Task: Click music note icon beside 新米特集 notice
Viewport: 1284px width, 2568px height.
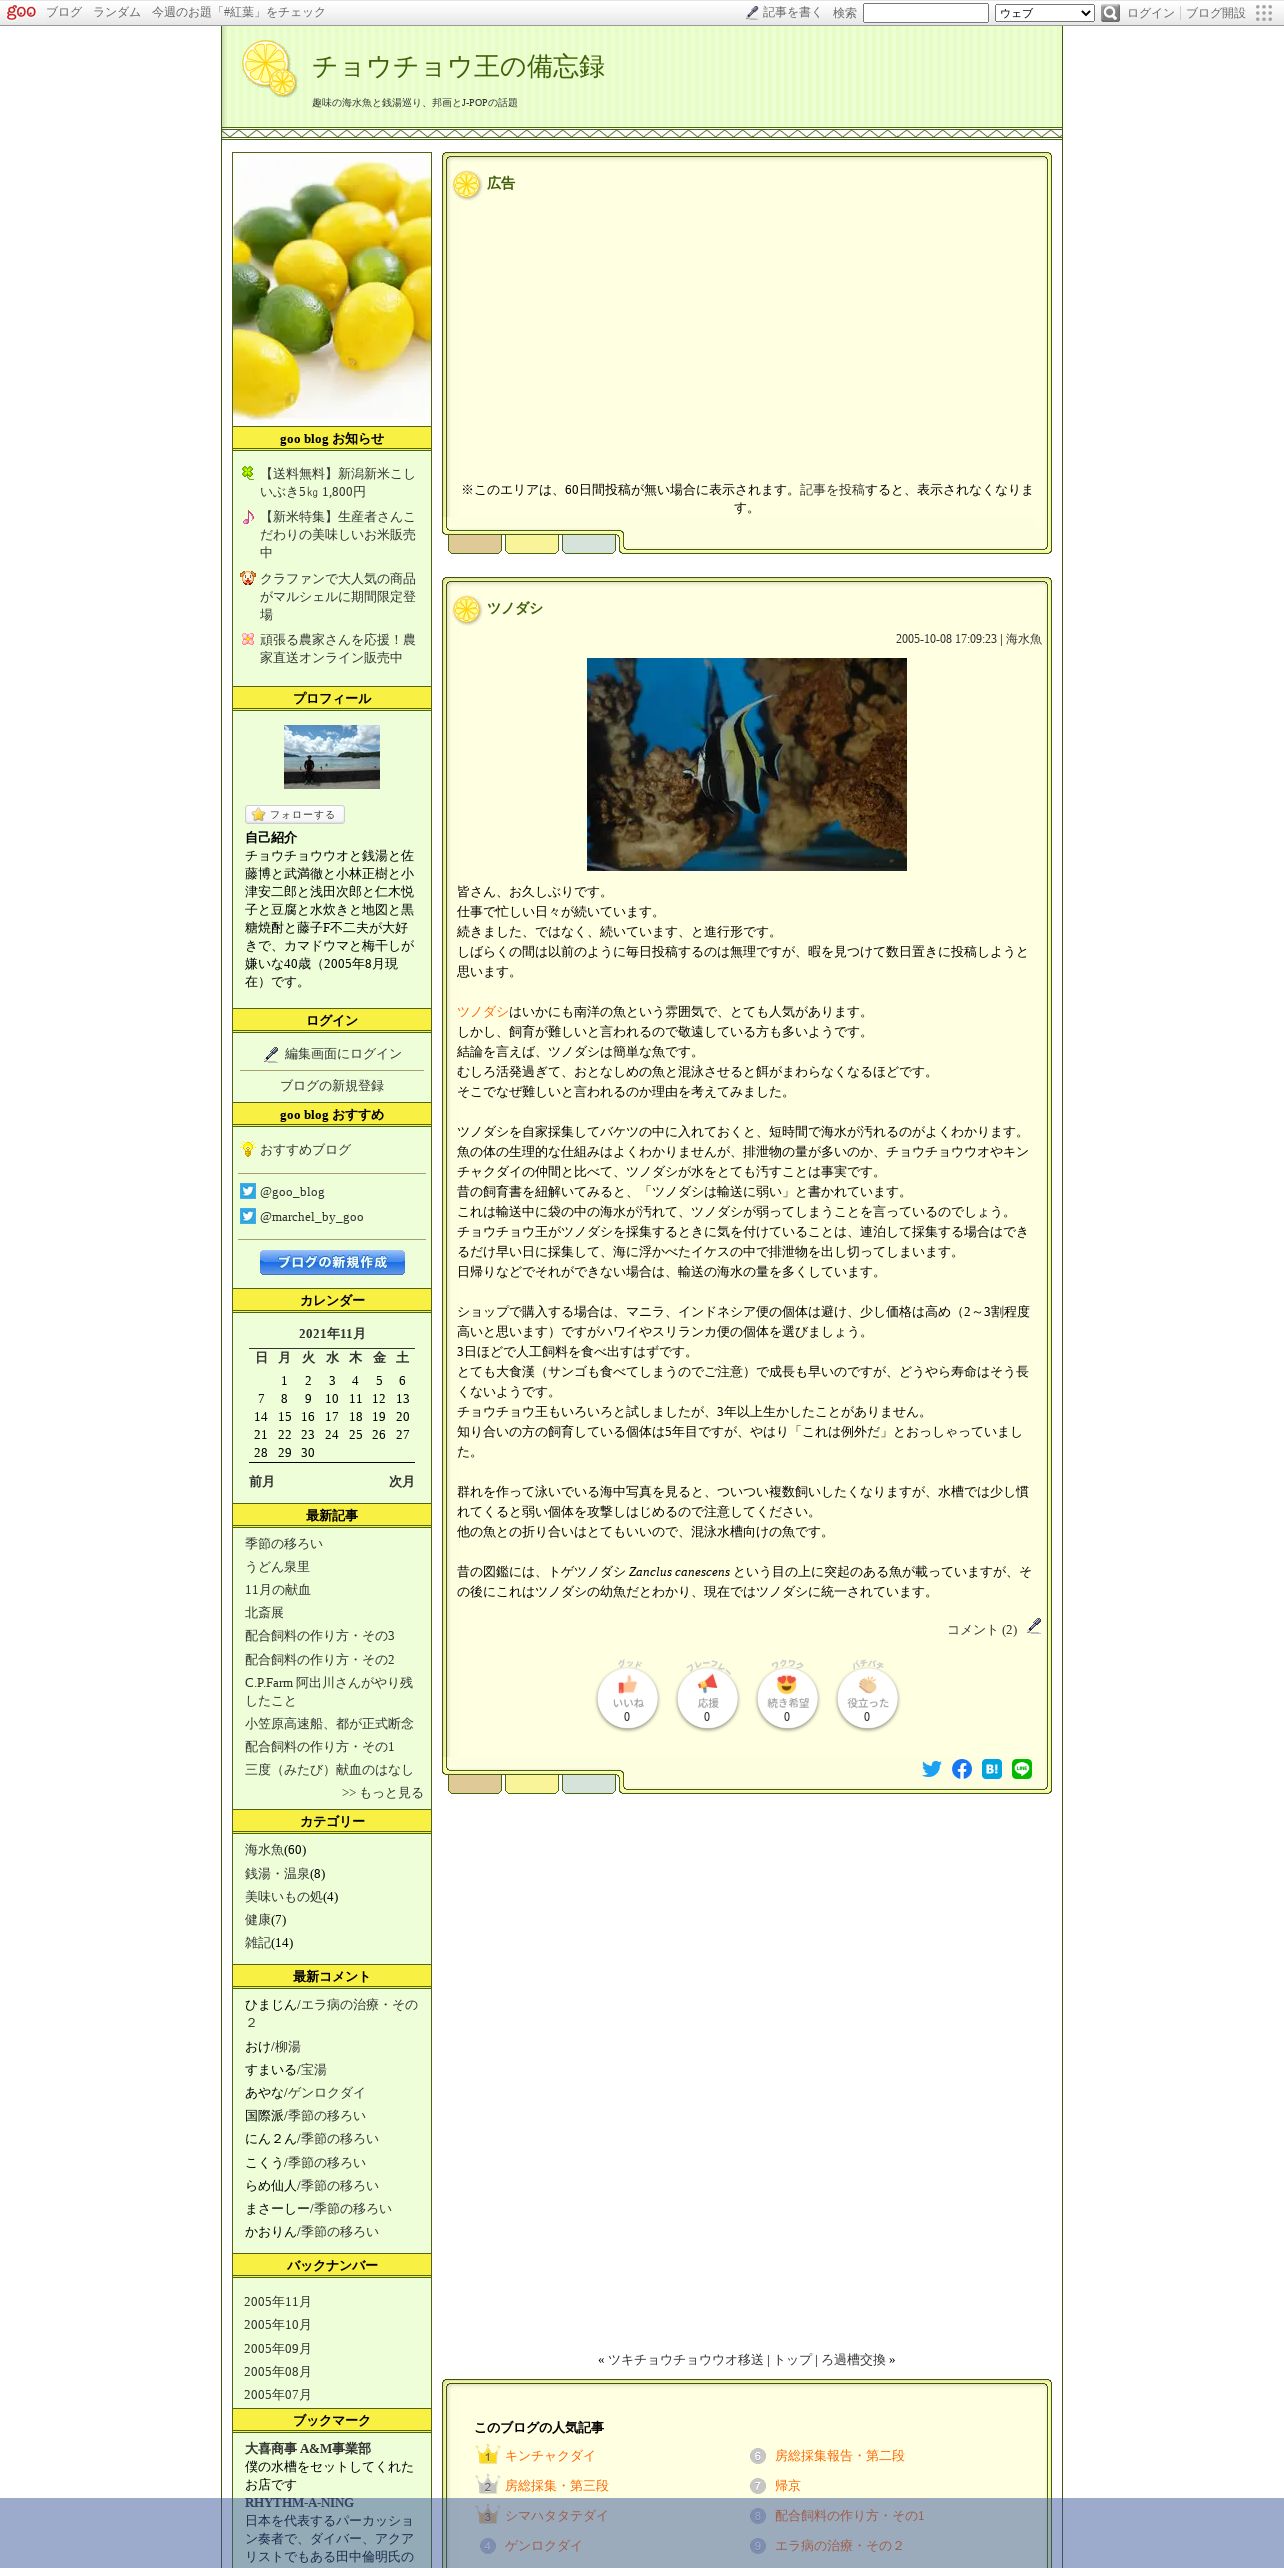Action: point(248,517)
